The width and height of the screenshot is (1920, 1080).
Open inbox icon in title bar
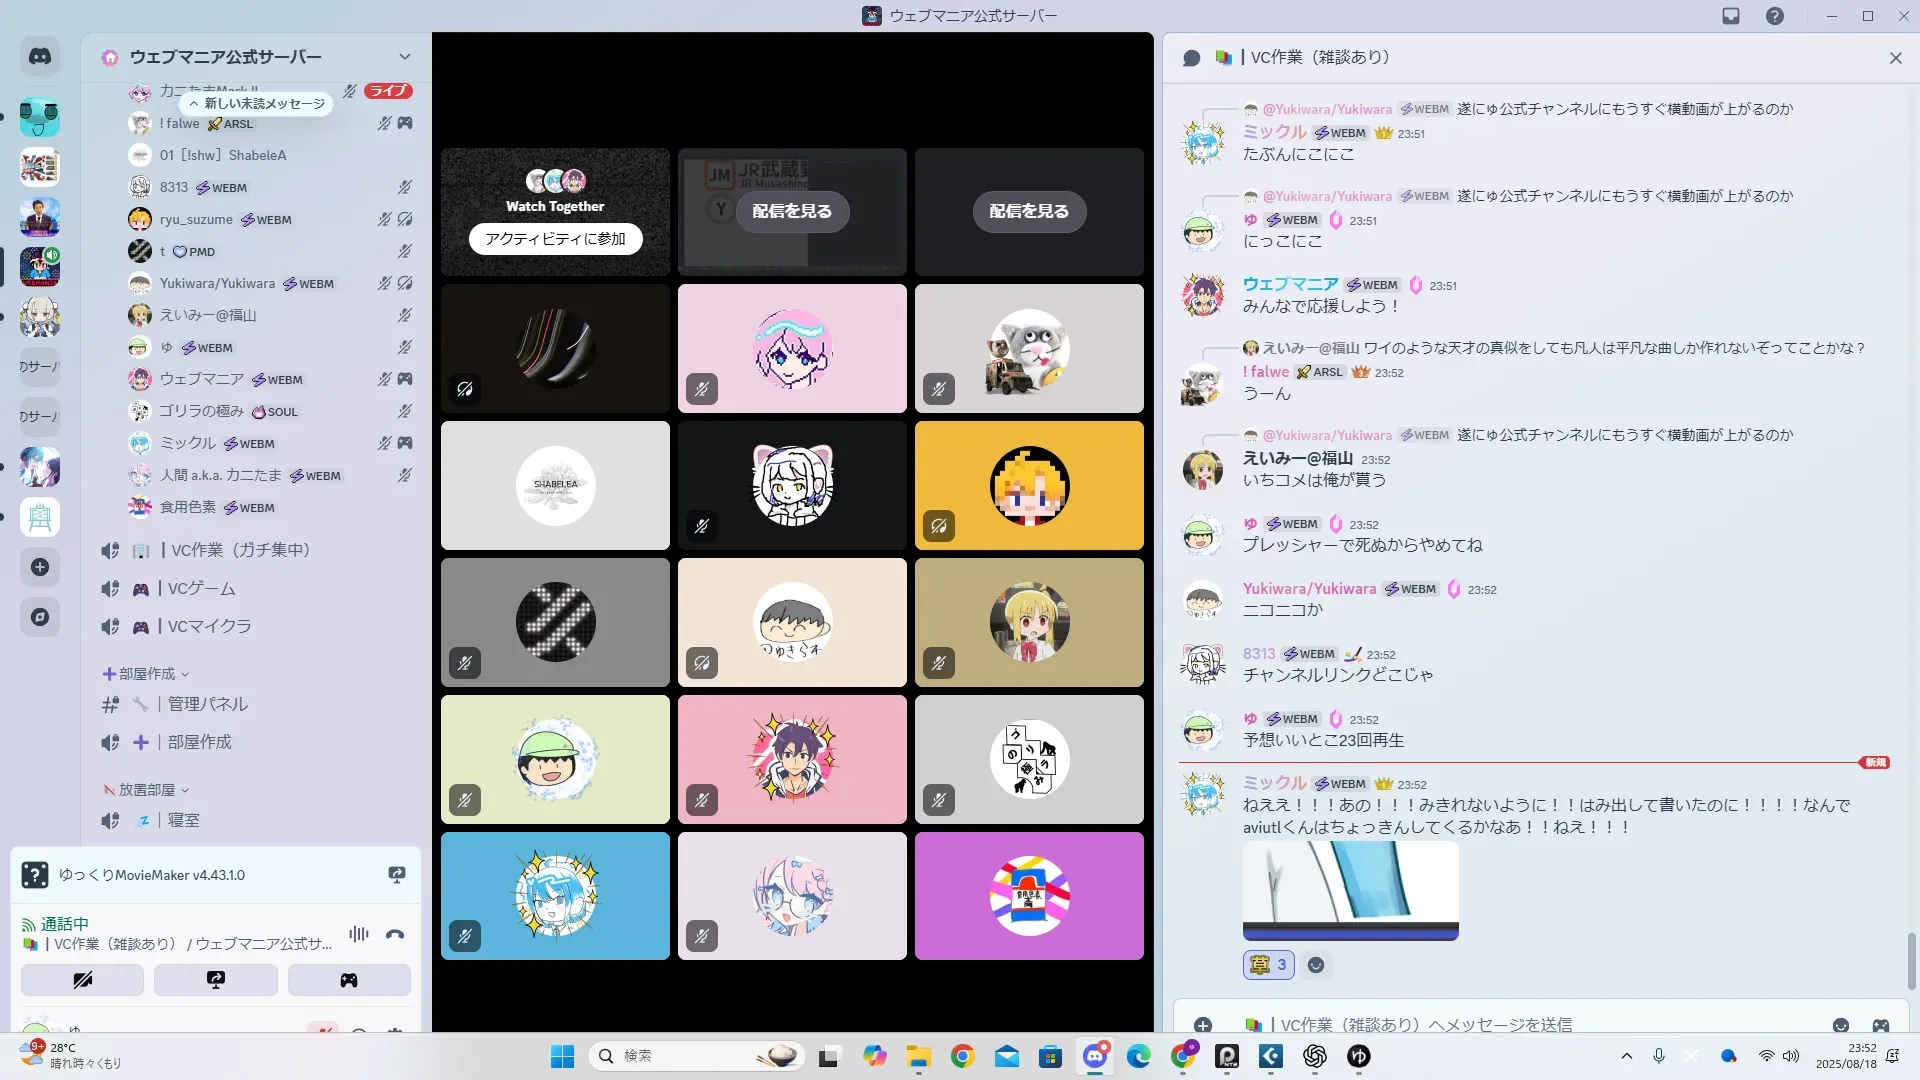(1731, 16)
